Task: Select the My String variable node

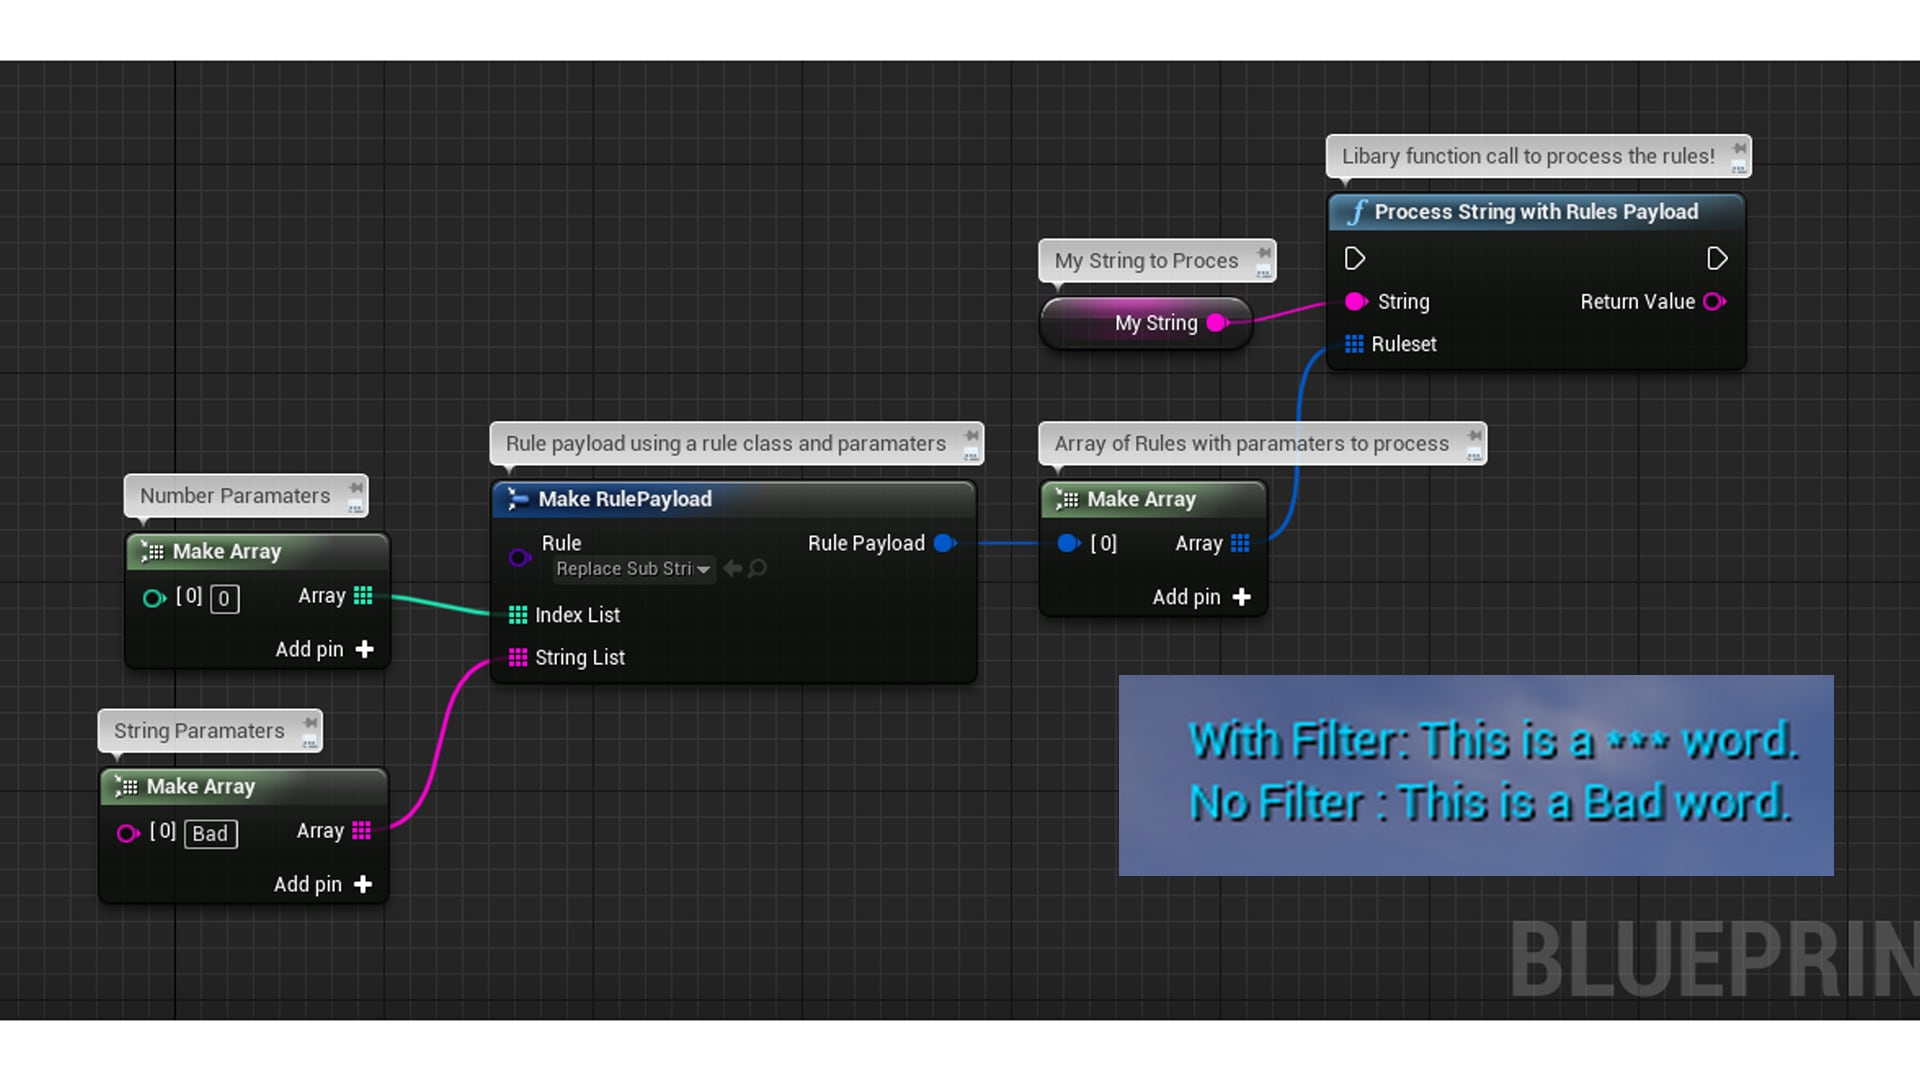Action: point(1146,323)
